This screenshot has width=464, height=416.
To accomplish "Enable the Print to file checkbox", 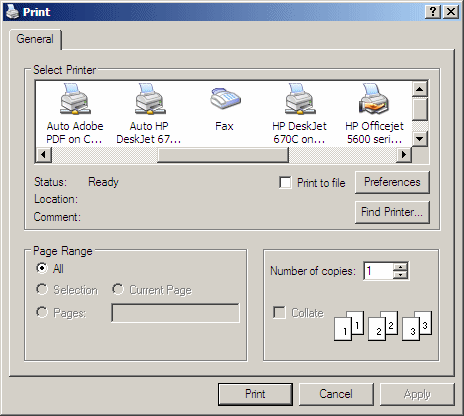I will point(285,183).
